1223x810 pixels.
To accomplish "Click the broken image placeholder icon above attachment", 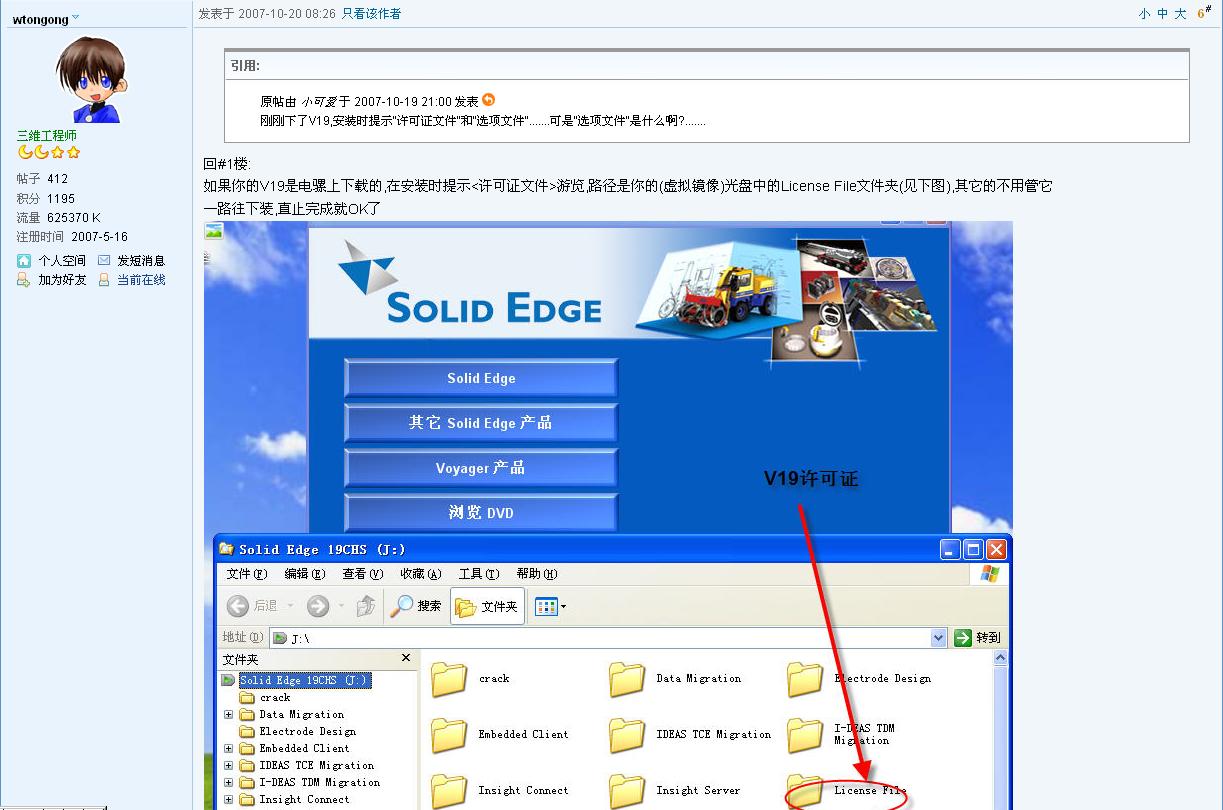I will [213, 231].
